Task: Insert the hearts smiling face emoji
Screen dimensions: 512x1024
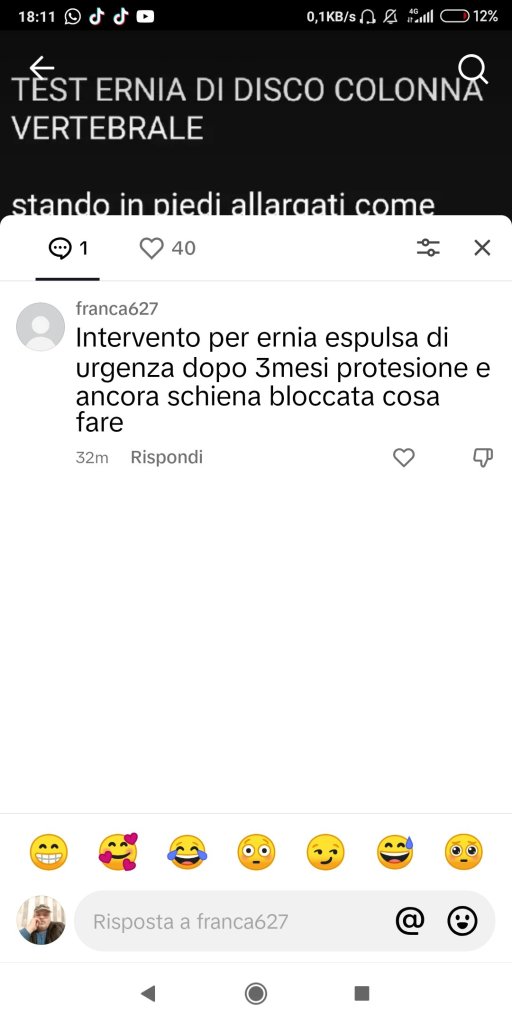Action: [118, 852]
